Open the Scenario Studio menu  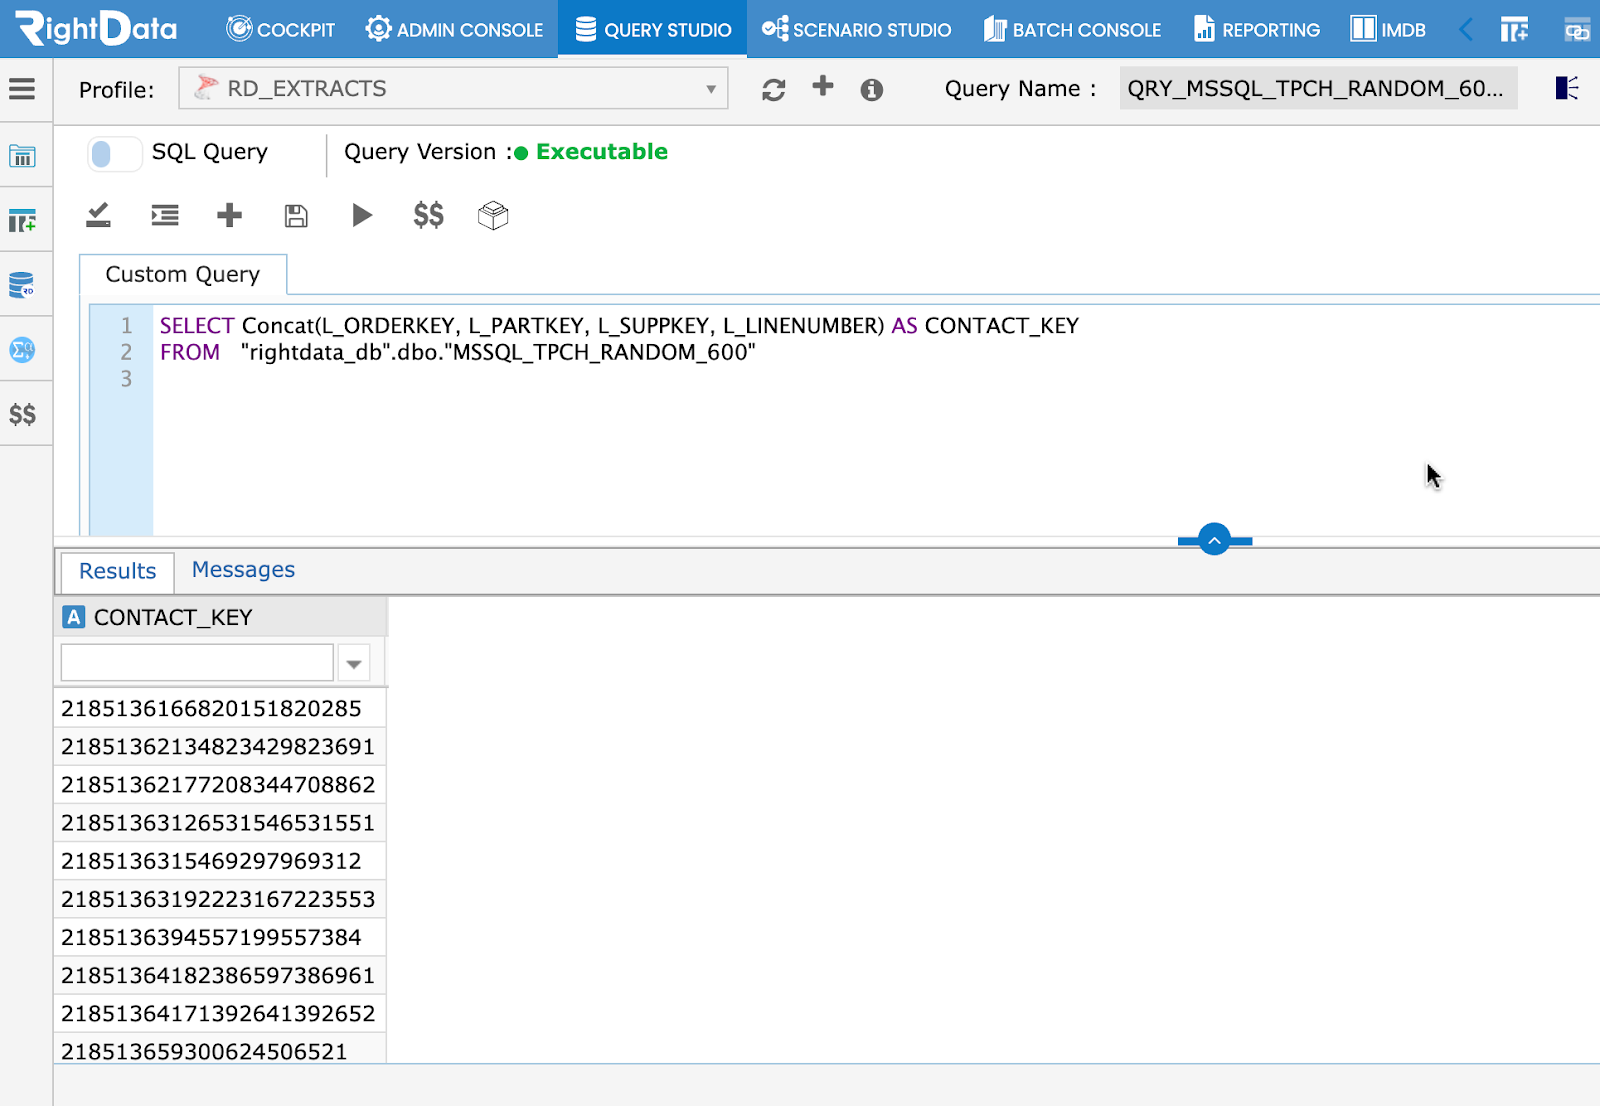(857, 29)
